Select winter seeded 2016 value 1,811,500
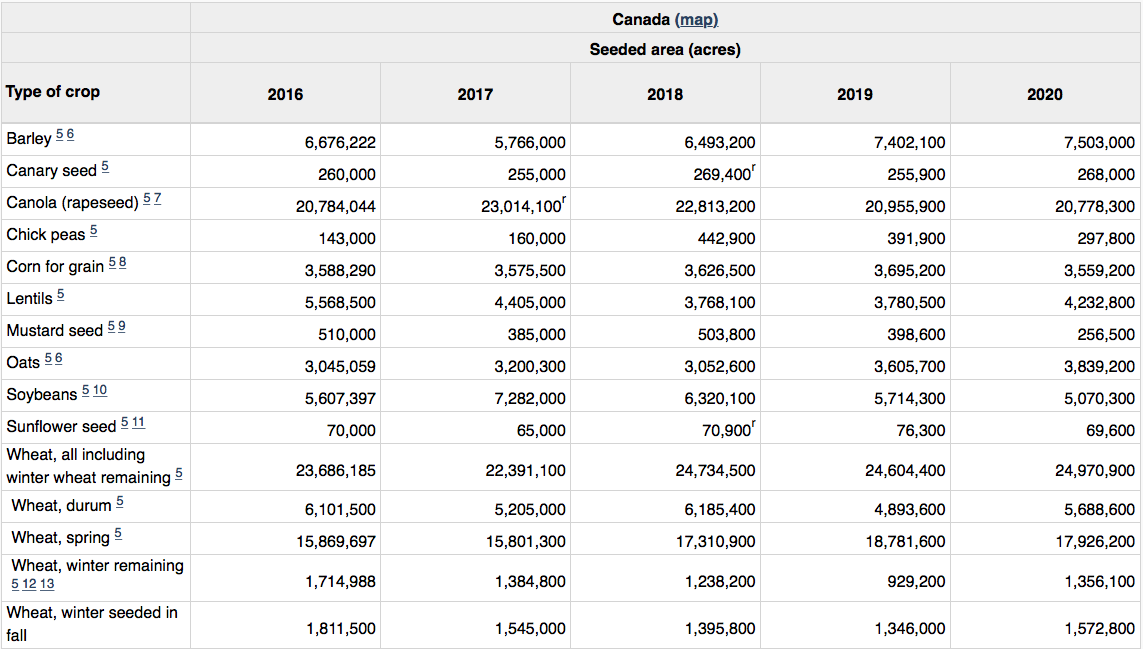Image resolution: width=1143 pixels, height=649 pixels. pyautogui.click(x=340, y=629)
